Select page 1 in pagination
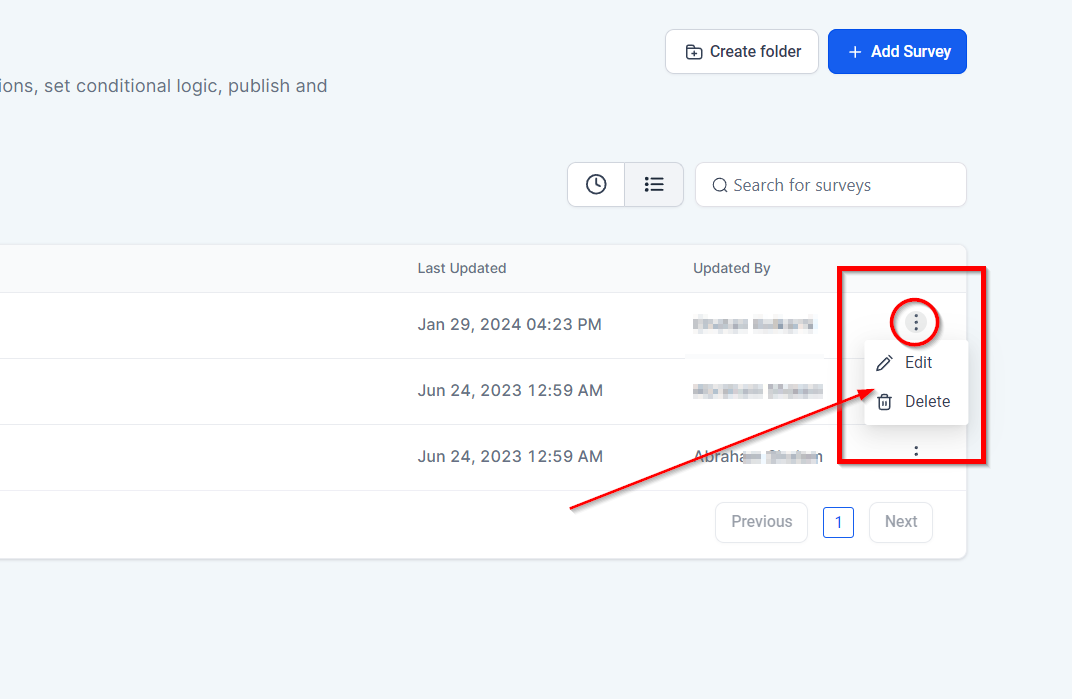 coord(838,522)
